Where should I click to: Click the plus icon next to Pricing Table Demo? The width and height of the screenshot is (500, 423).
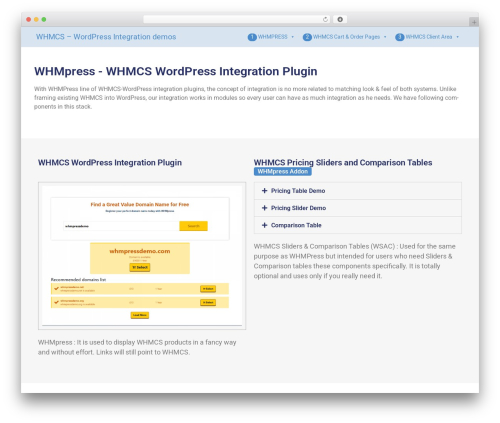click(x=264, y=191)
